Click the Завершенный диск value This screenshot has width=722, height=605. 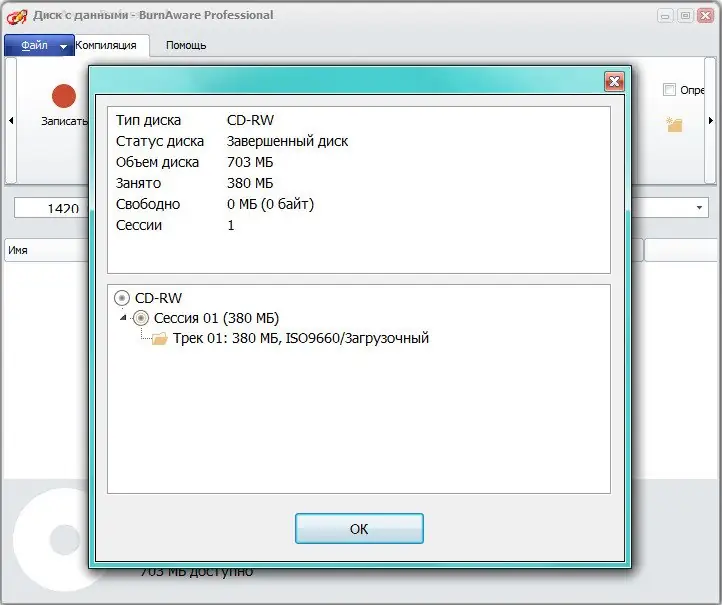coord(287,141)
